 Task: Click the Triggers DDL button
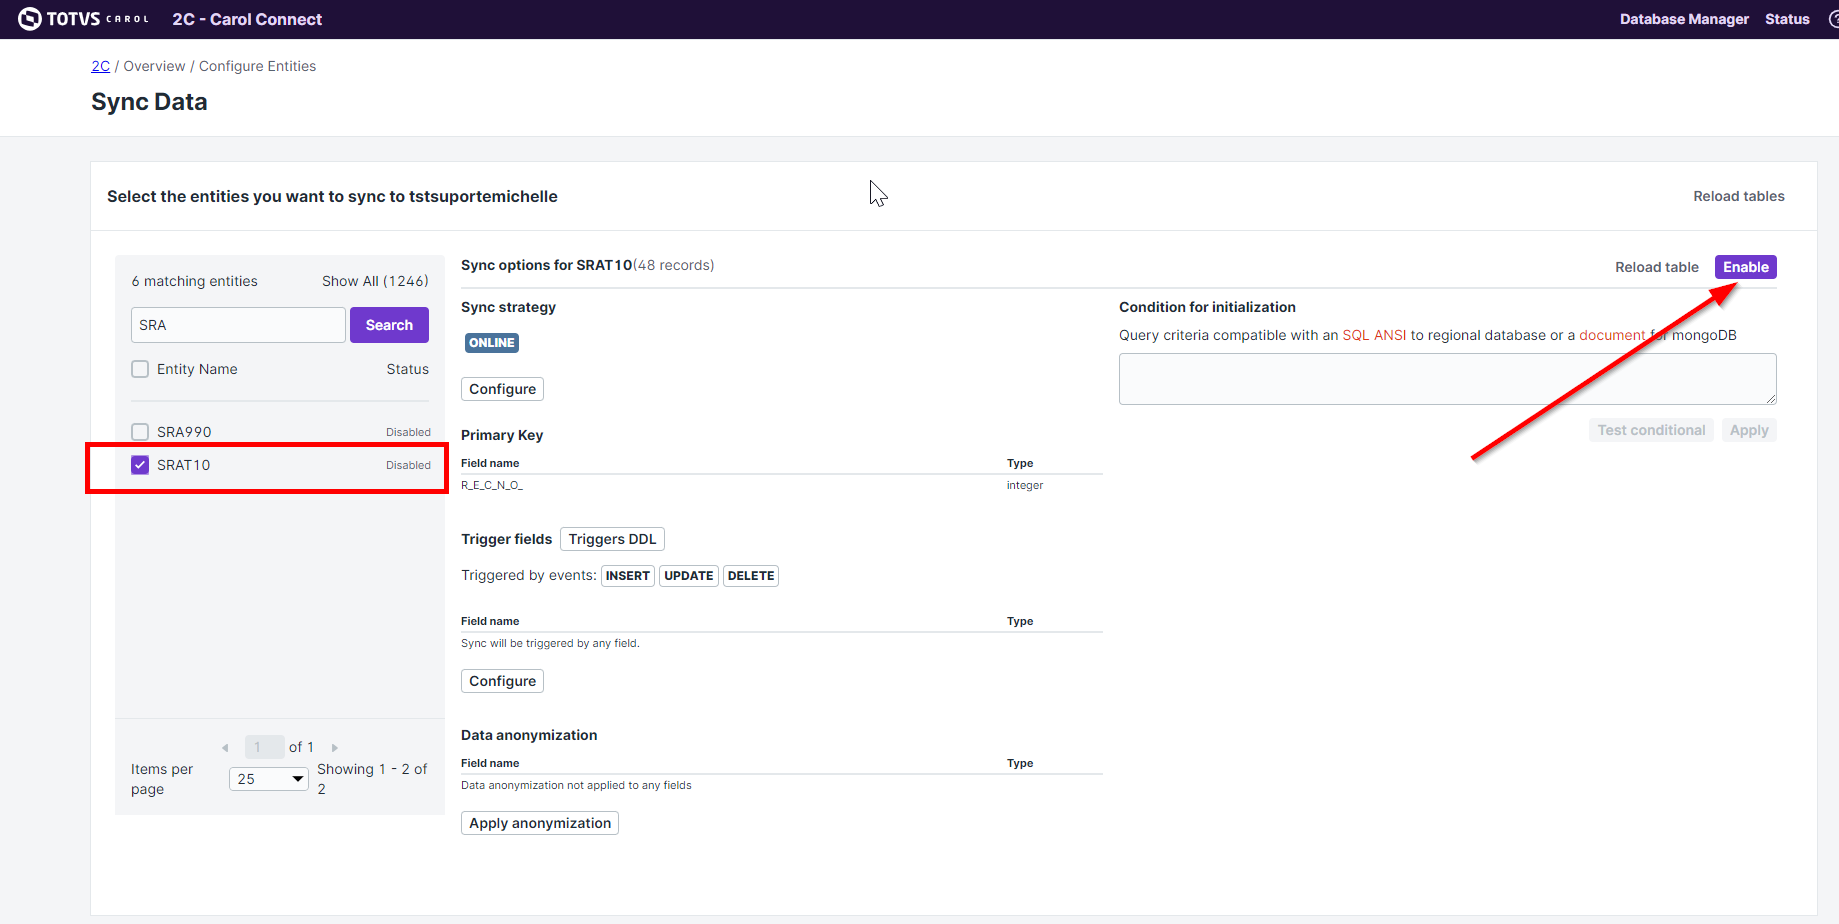[x=612, y=539]
